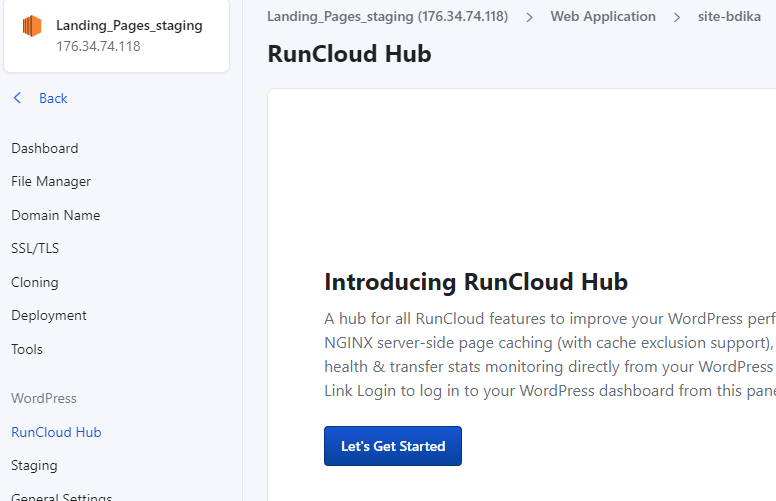This screenshot has height=501, width=776.
Task: Click the chevron after Landing_Pages_staging breadcrumb
Action: click(529, 17)
